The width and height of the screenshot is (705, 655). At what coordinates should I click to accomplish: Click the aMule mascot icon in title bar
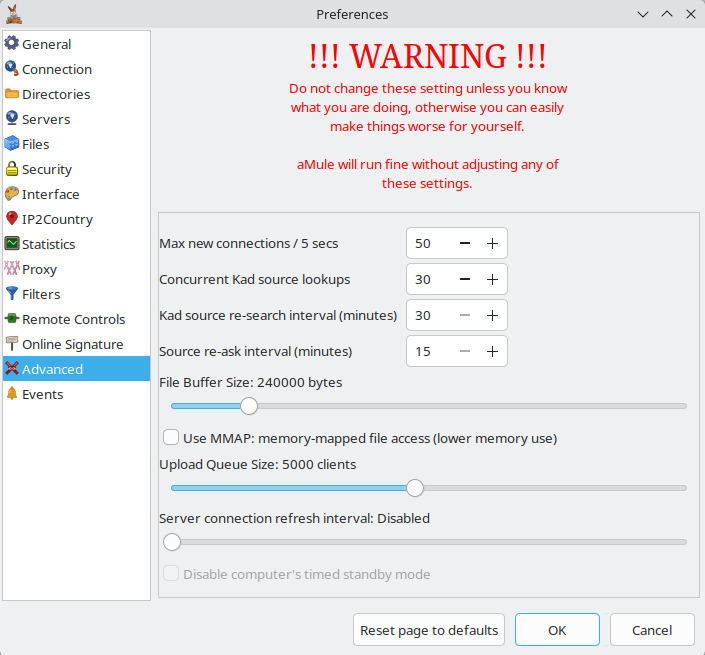14,14
